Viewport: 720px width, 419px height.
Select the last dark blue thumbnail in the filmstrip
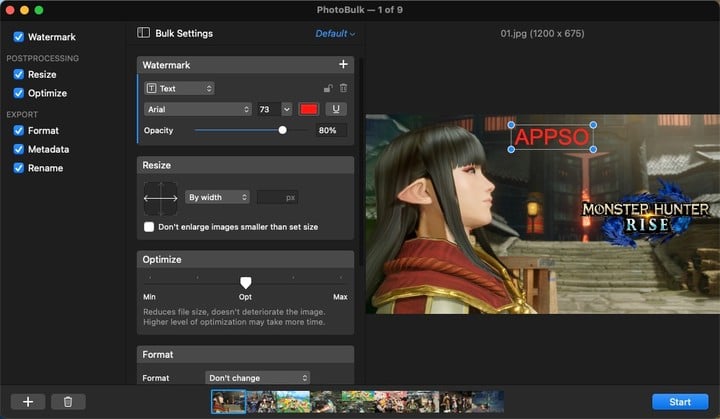coord(488,402)
